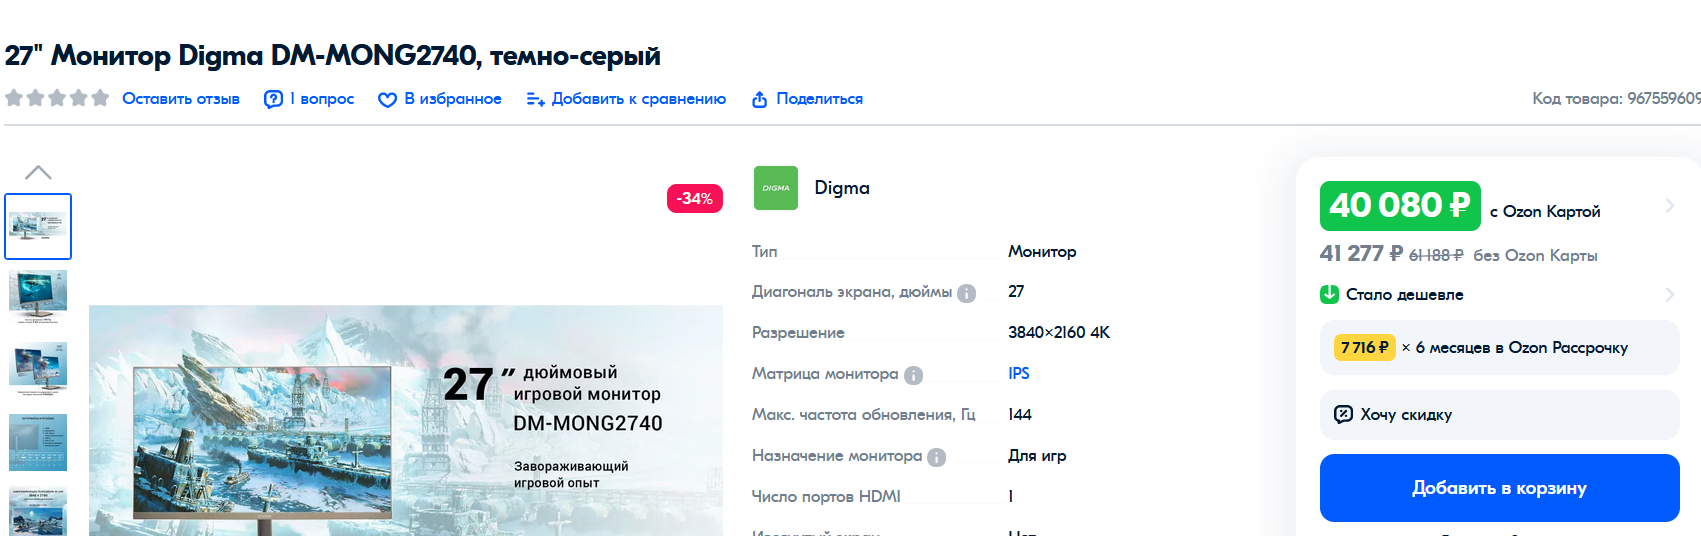The image size is (1701, 536).
Task: Expand Стало дешевле chevron arrow
Action: (x=1669, y=294)
